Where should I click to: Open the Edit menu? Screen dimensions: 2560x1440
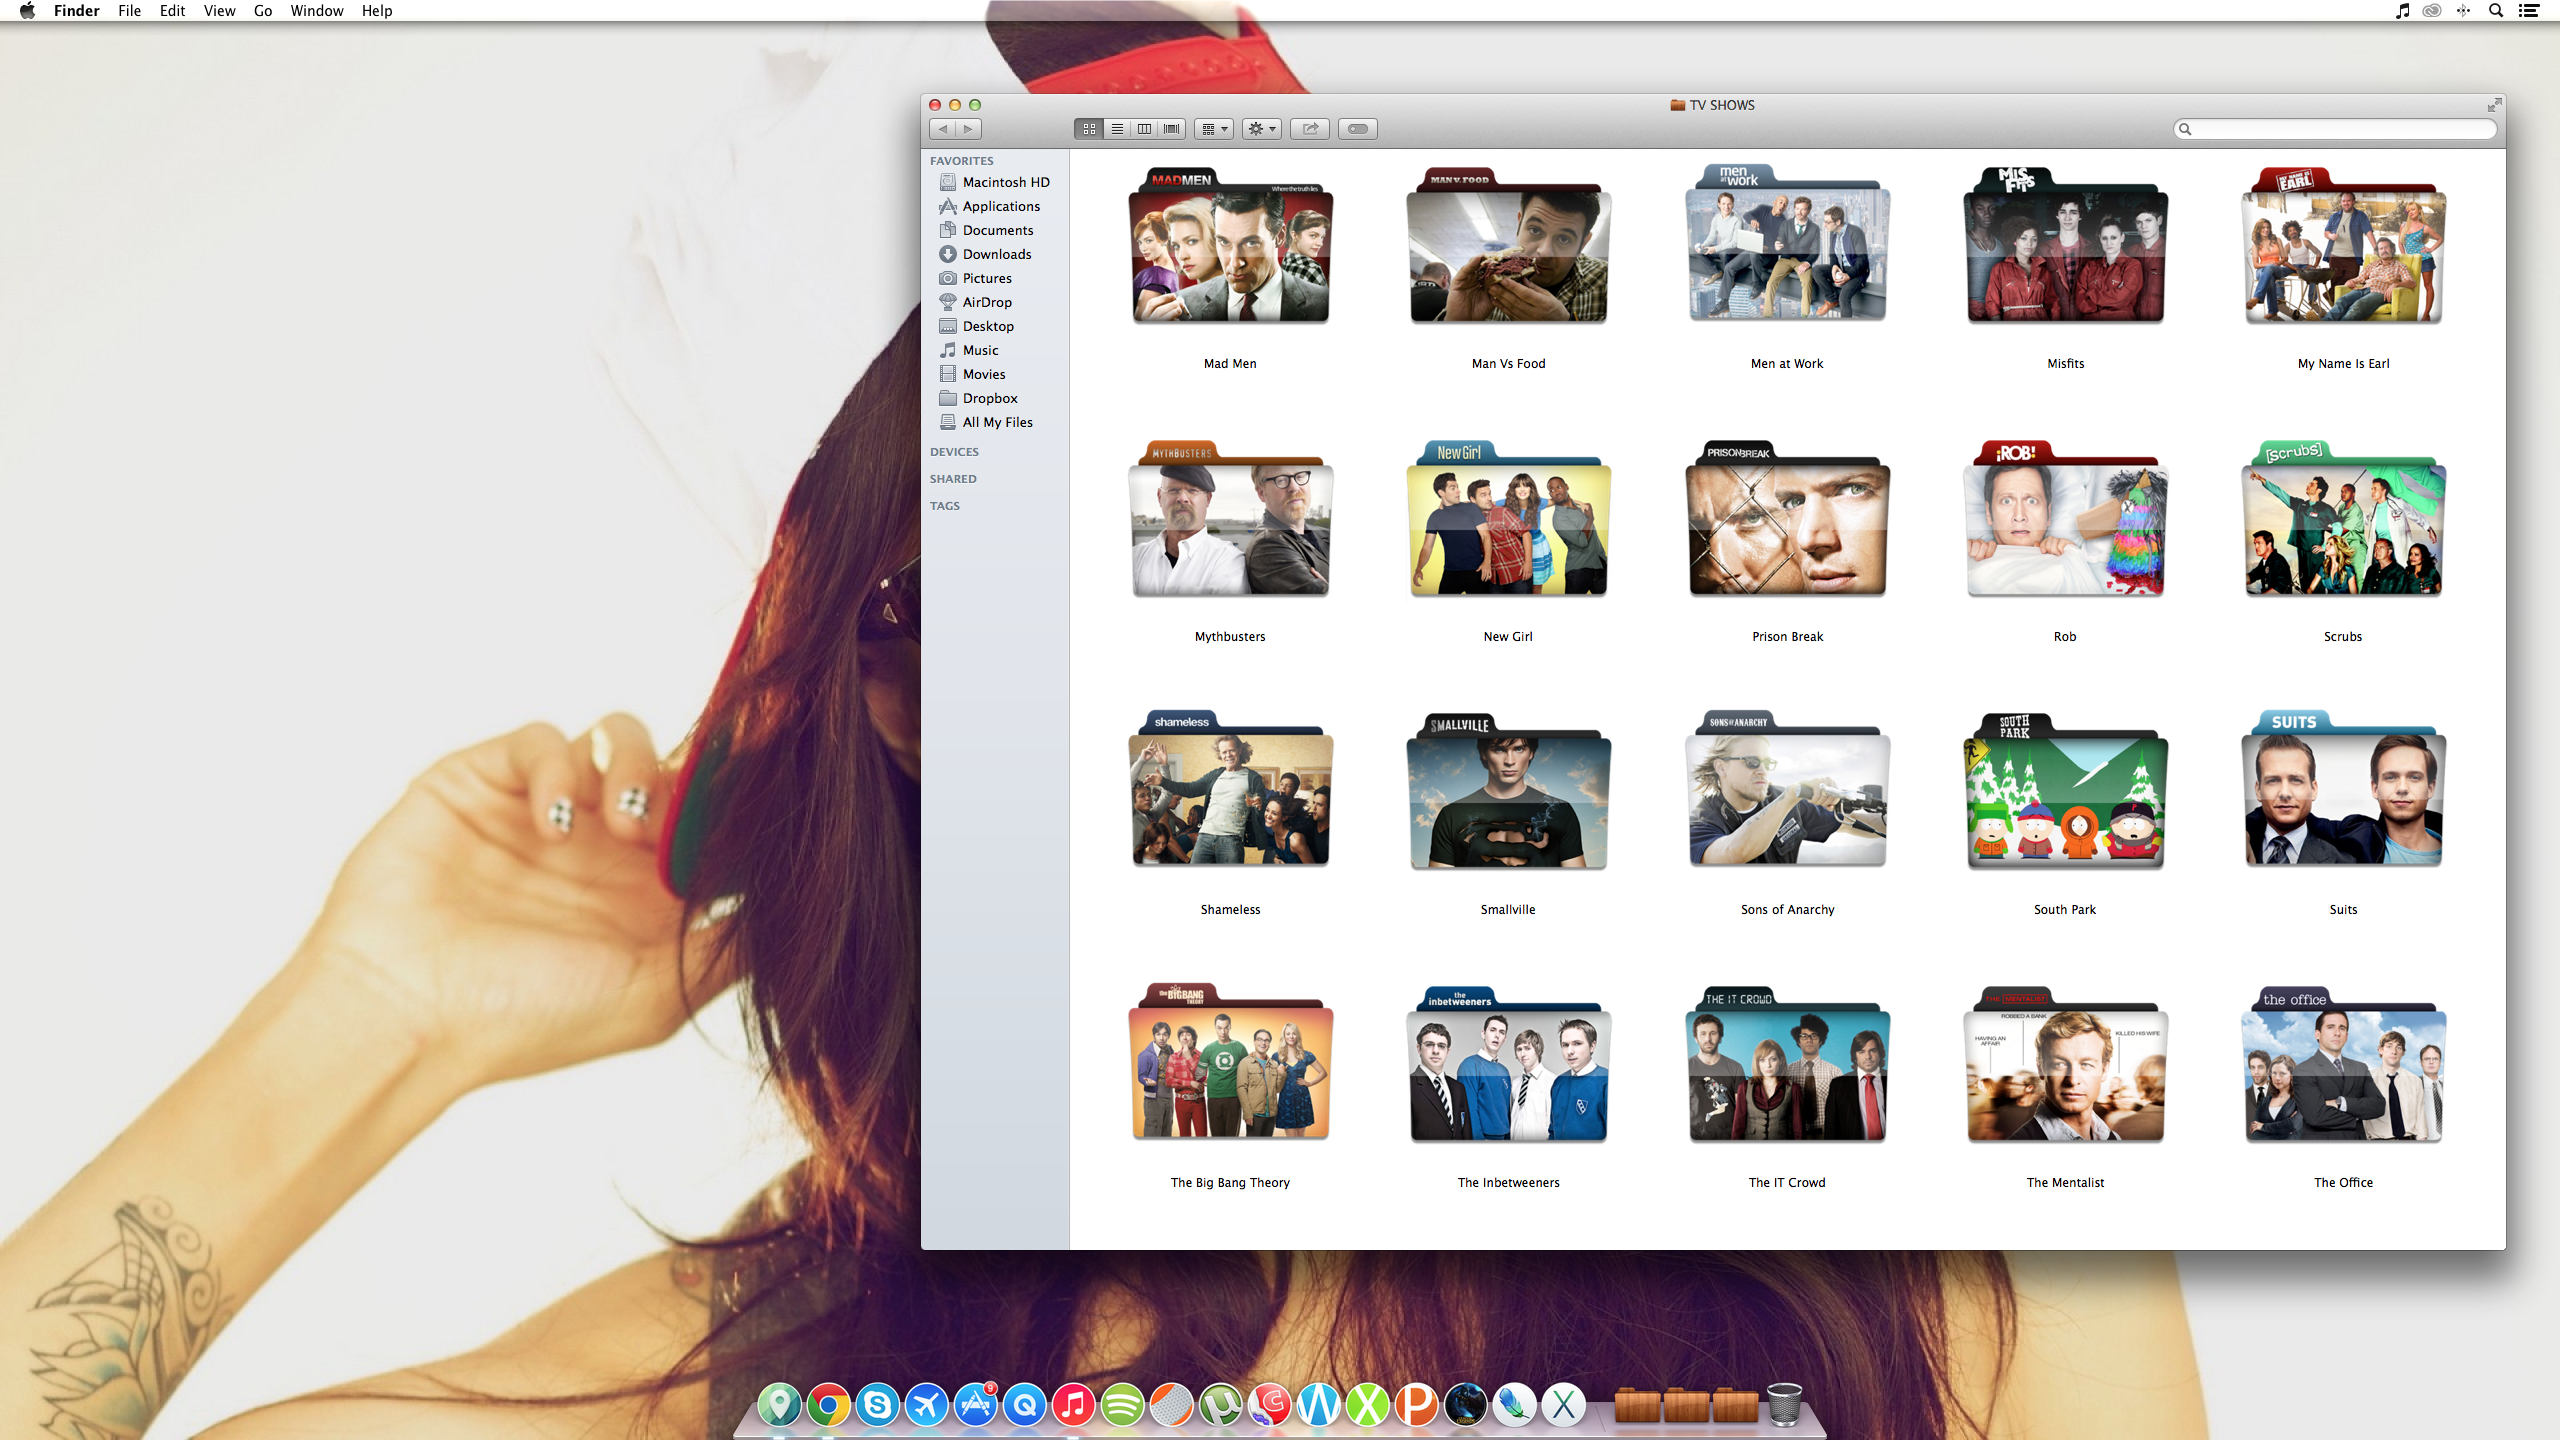tap(172, 10)
